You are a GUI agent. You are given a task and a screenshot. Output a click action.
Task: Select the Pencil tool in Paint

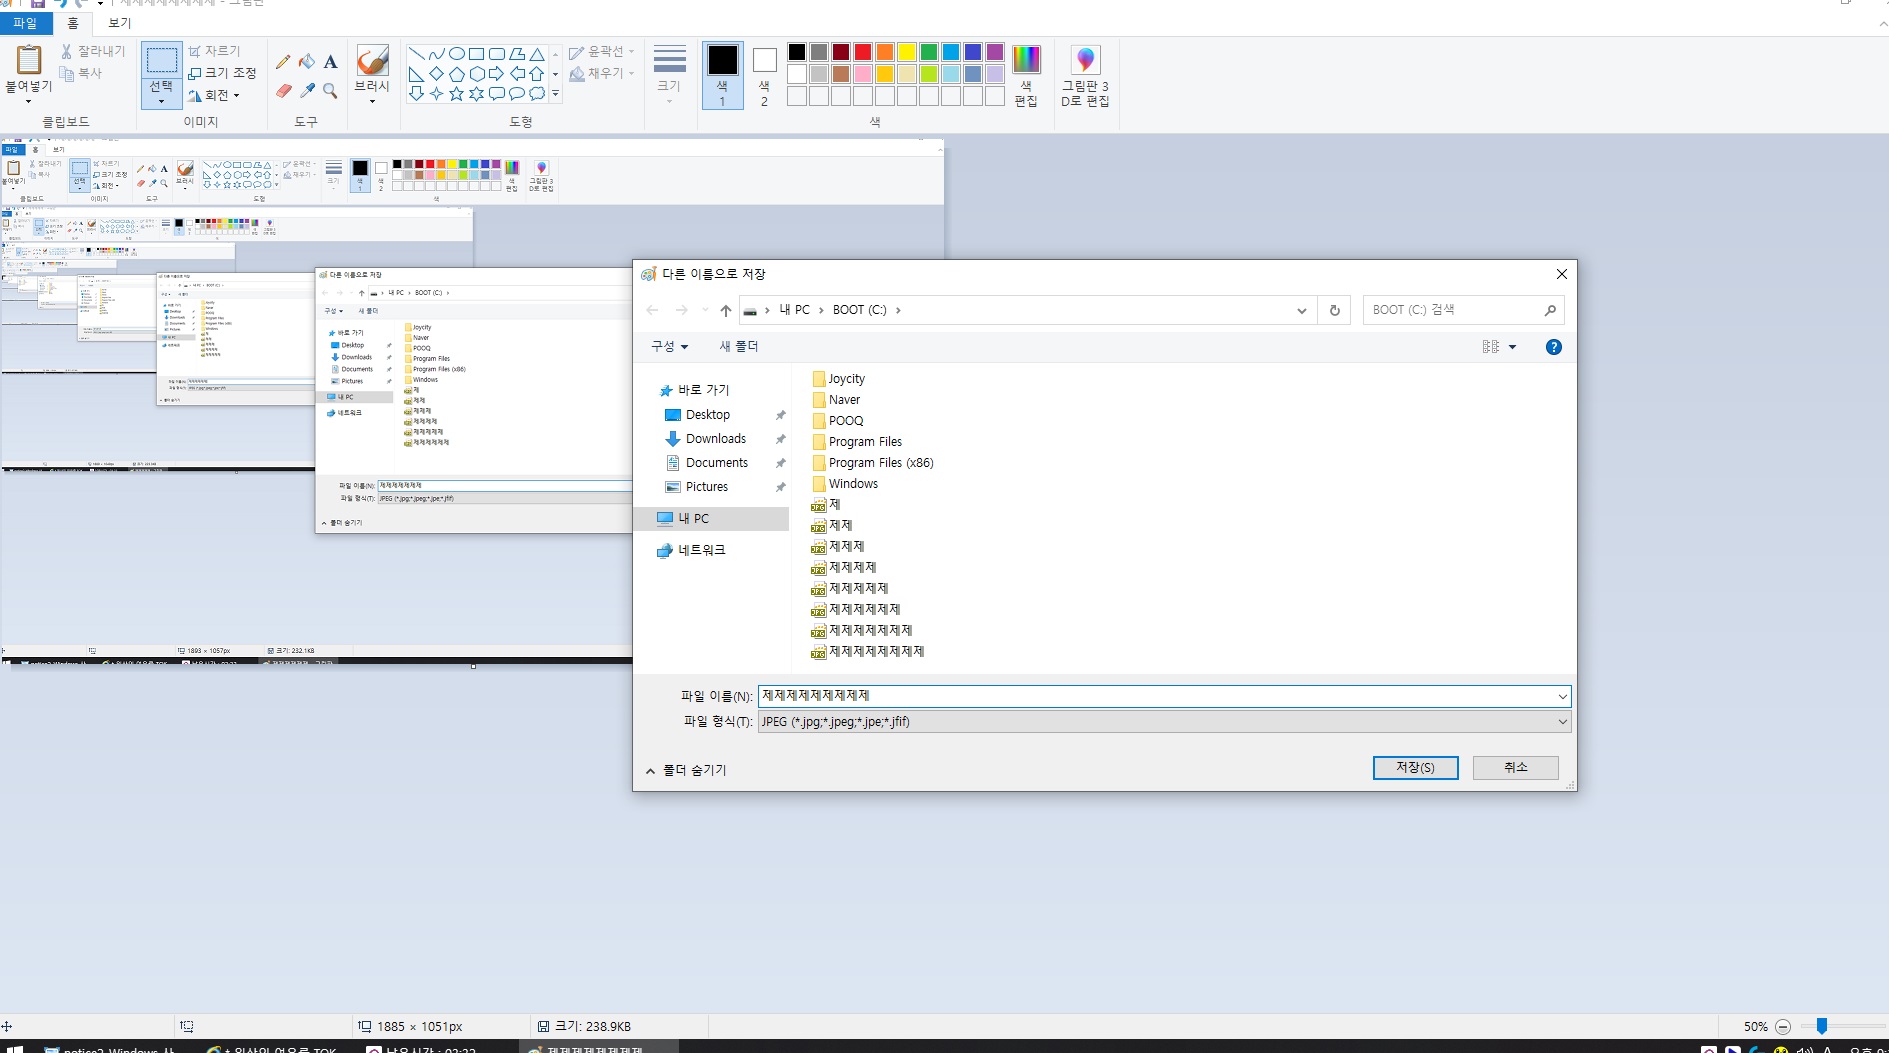[284, 62]
